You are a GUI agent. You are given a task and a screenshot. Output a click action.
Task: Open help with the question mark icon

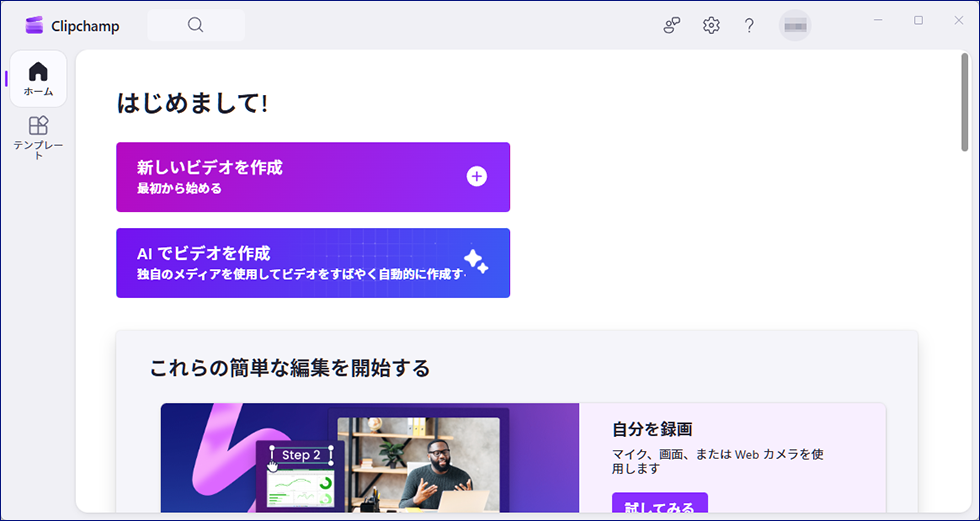coord(749,26)
